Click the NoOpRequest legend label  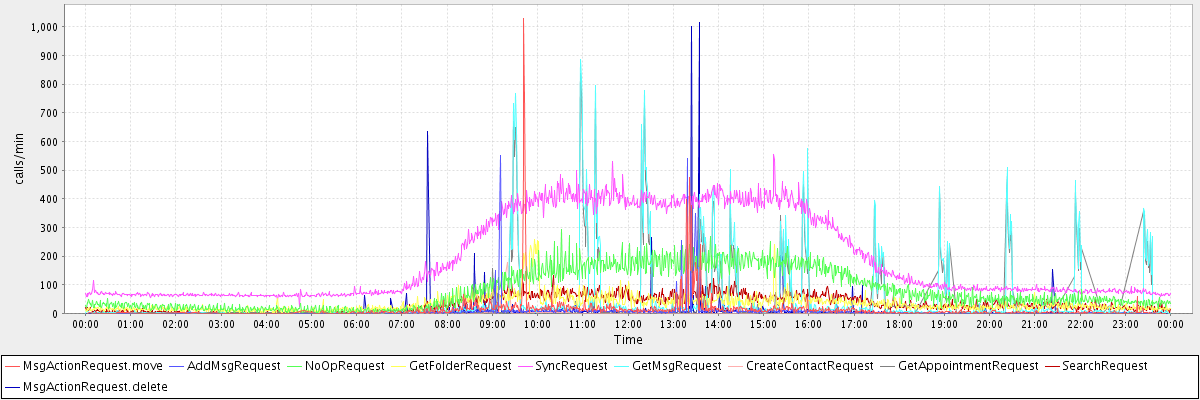pyautogui.click(x=344, y=366)
